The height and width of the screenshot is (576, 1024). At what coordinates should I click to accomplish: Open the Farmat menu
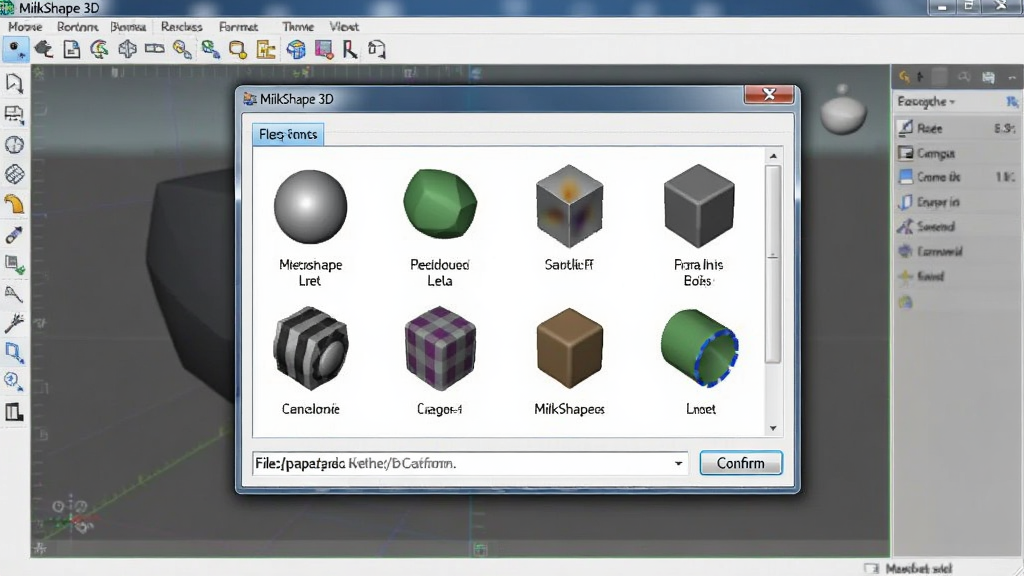(238, 27)
